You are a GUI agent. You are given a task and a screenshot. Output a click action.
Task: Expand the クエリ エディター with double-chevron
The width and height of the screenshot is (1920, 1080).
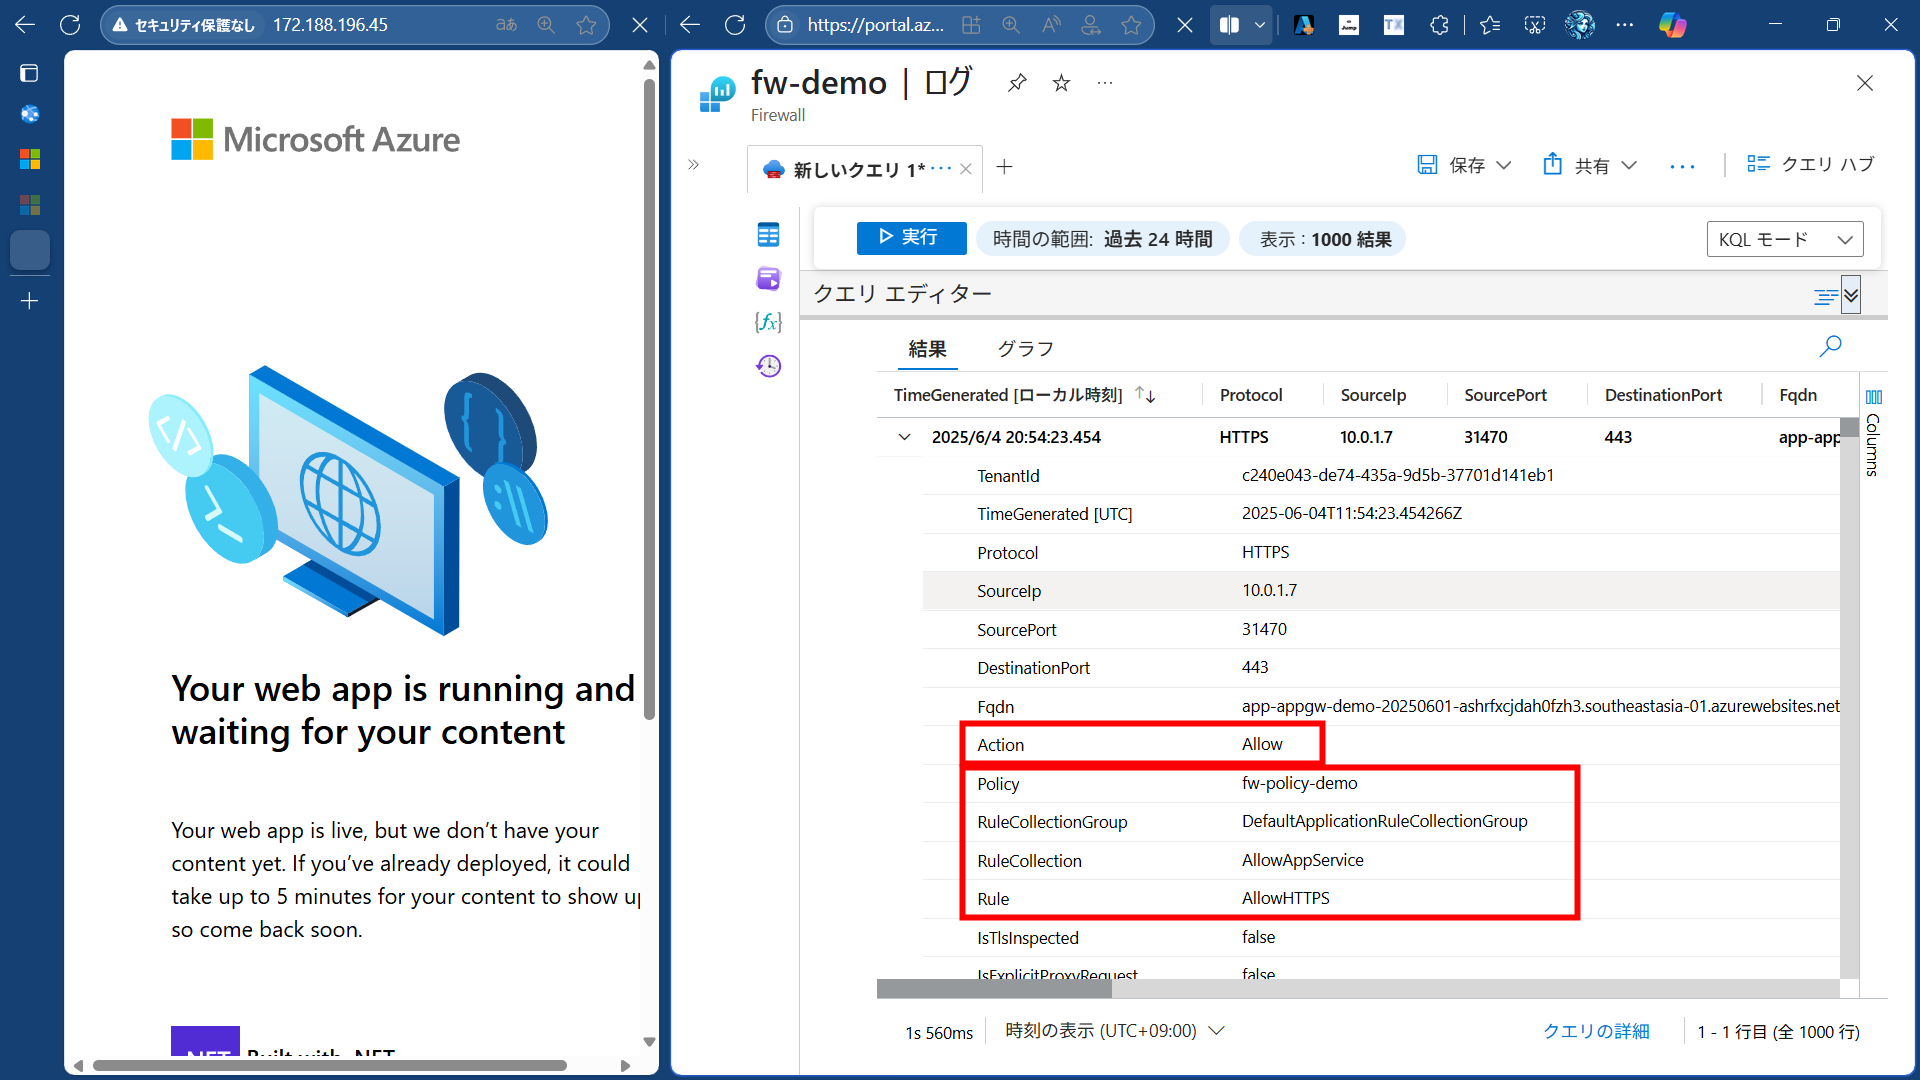tap(1851, 295)
